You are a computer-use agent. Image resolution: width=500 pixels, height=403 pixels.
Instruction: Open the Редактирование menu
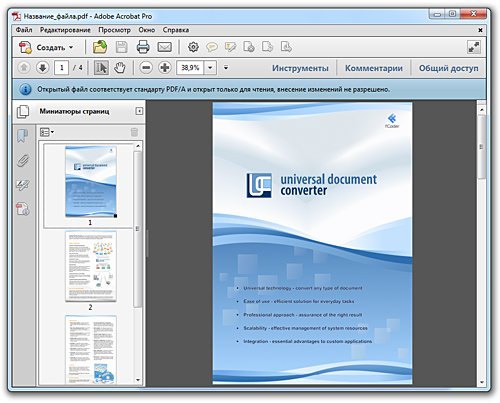(65, 30)
